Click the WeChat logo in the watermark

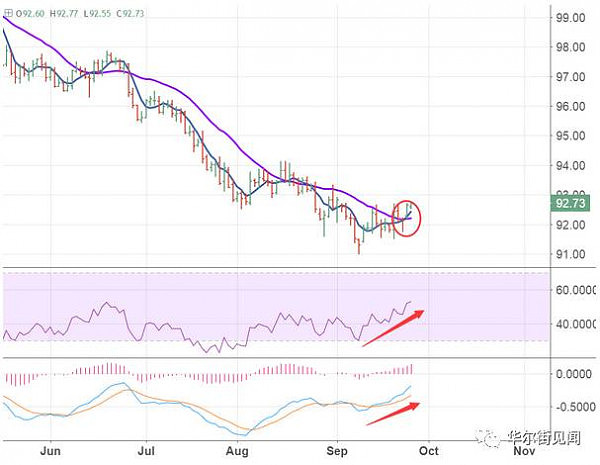(x=488, y=438)
